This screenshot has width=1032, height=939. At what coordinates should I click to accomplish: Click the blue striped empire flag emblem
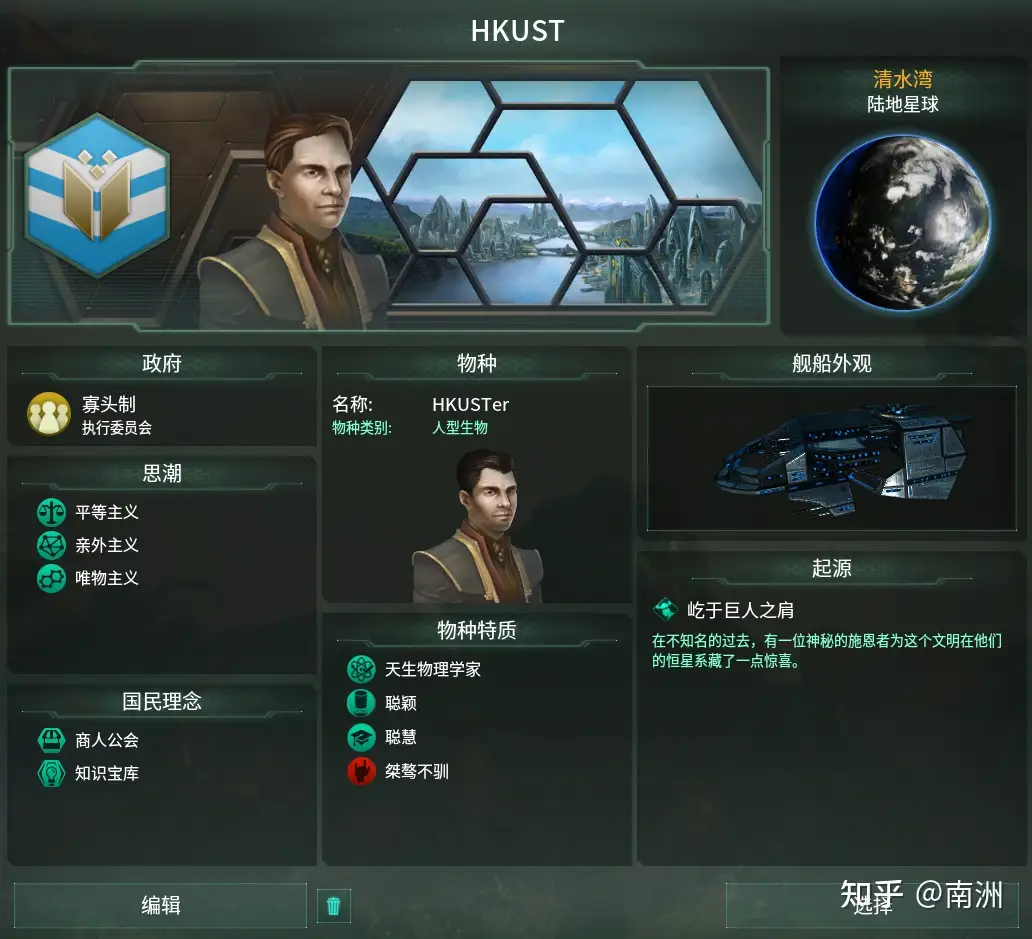[97, 195]
